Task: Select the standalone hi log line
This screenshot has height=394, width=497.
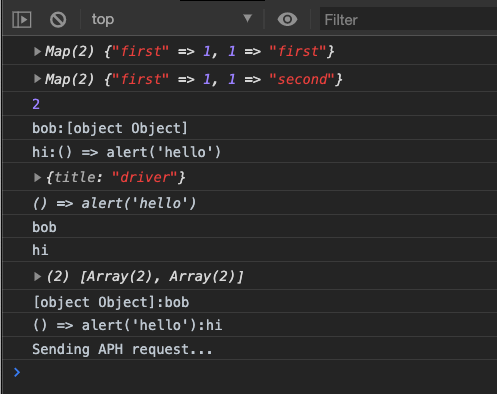Action: (40, 250)
